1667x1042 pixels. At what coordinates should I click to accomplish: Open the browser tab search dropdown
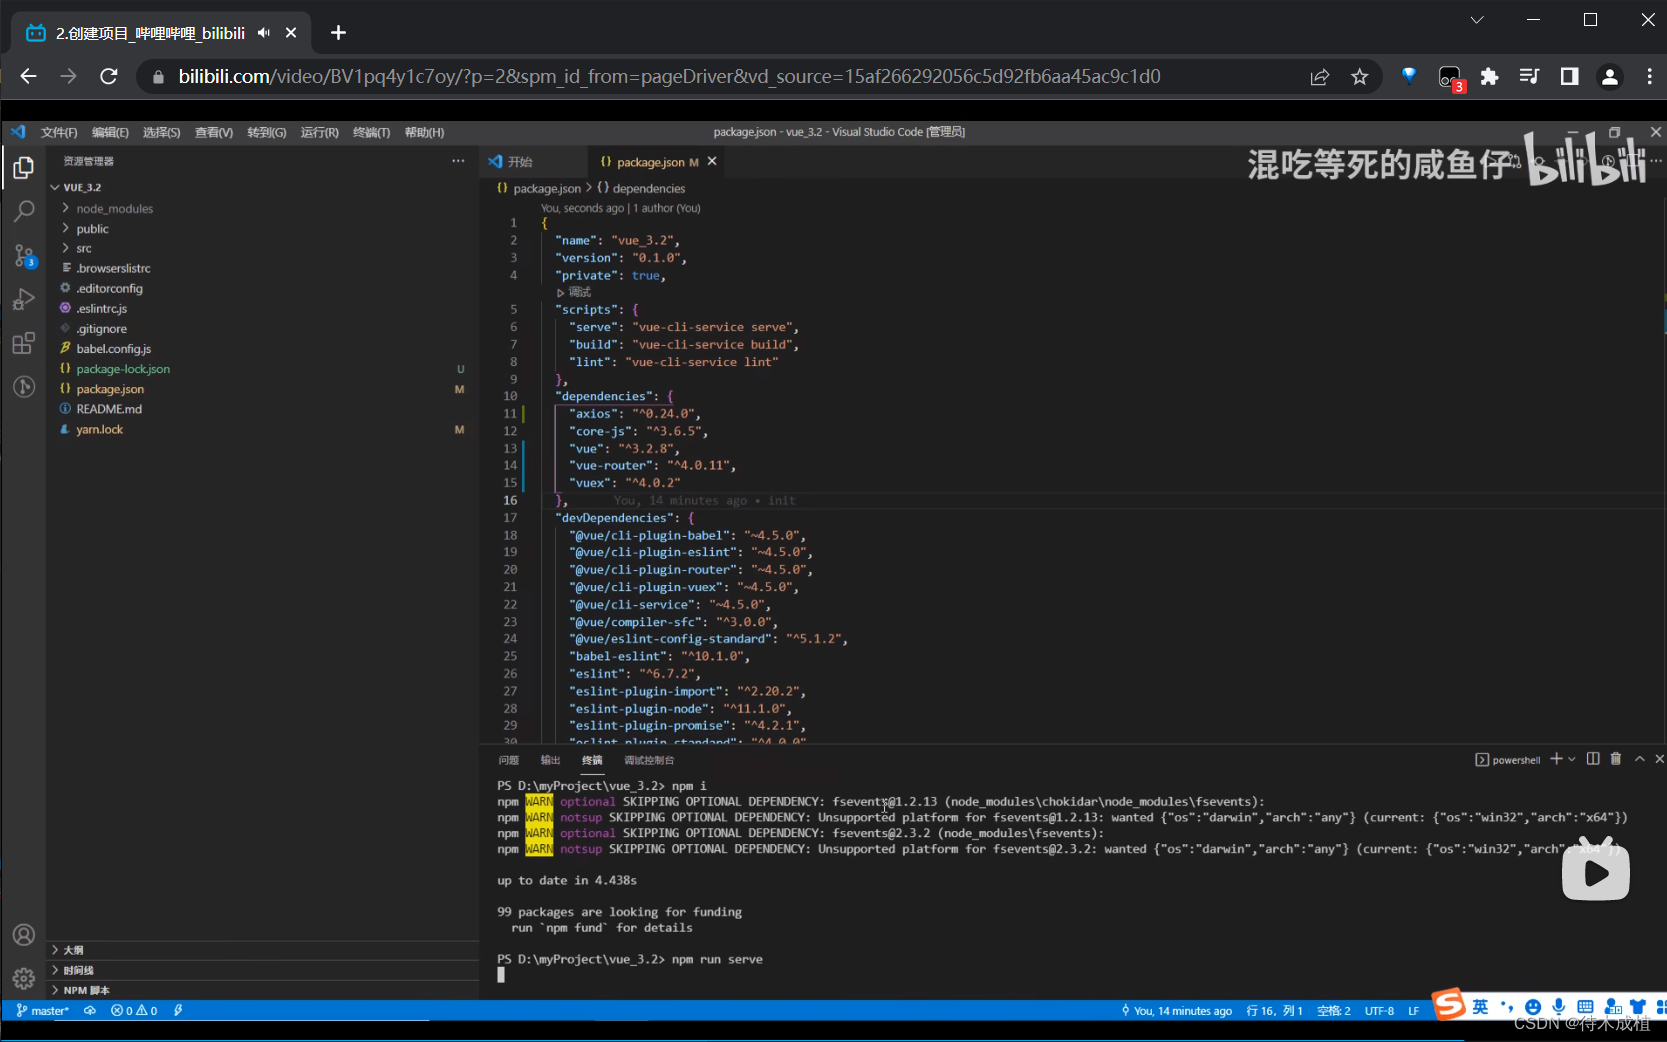pyautogui.click(x=1476, y=20)
